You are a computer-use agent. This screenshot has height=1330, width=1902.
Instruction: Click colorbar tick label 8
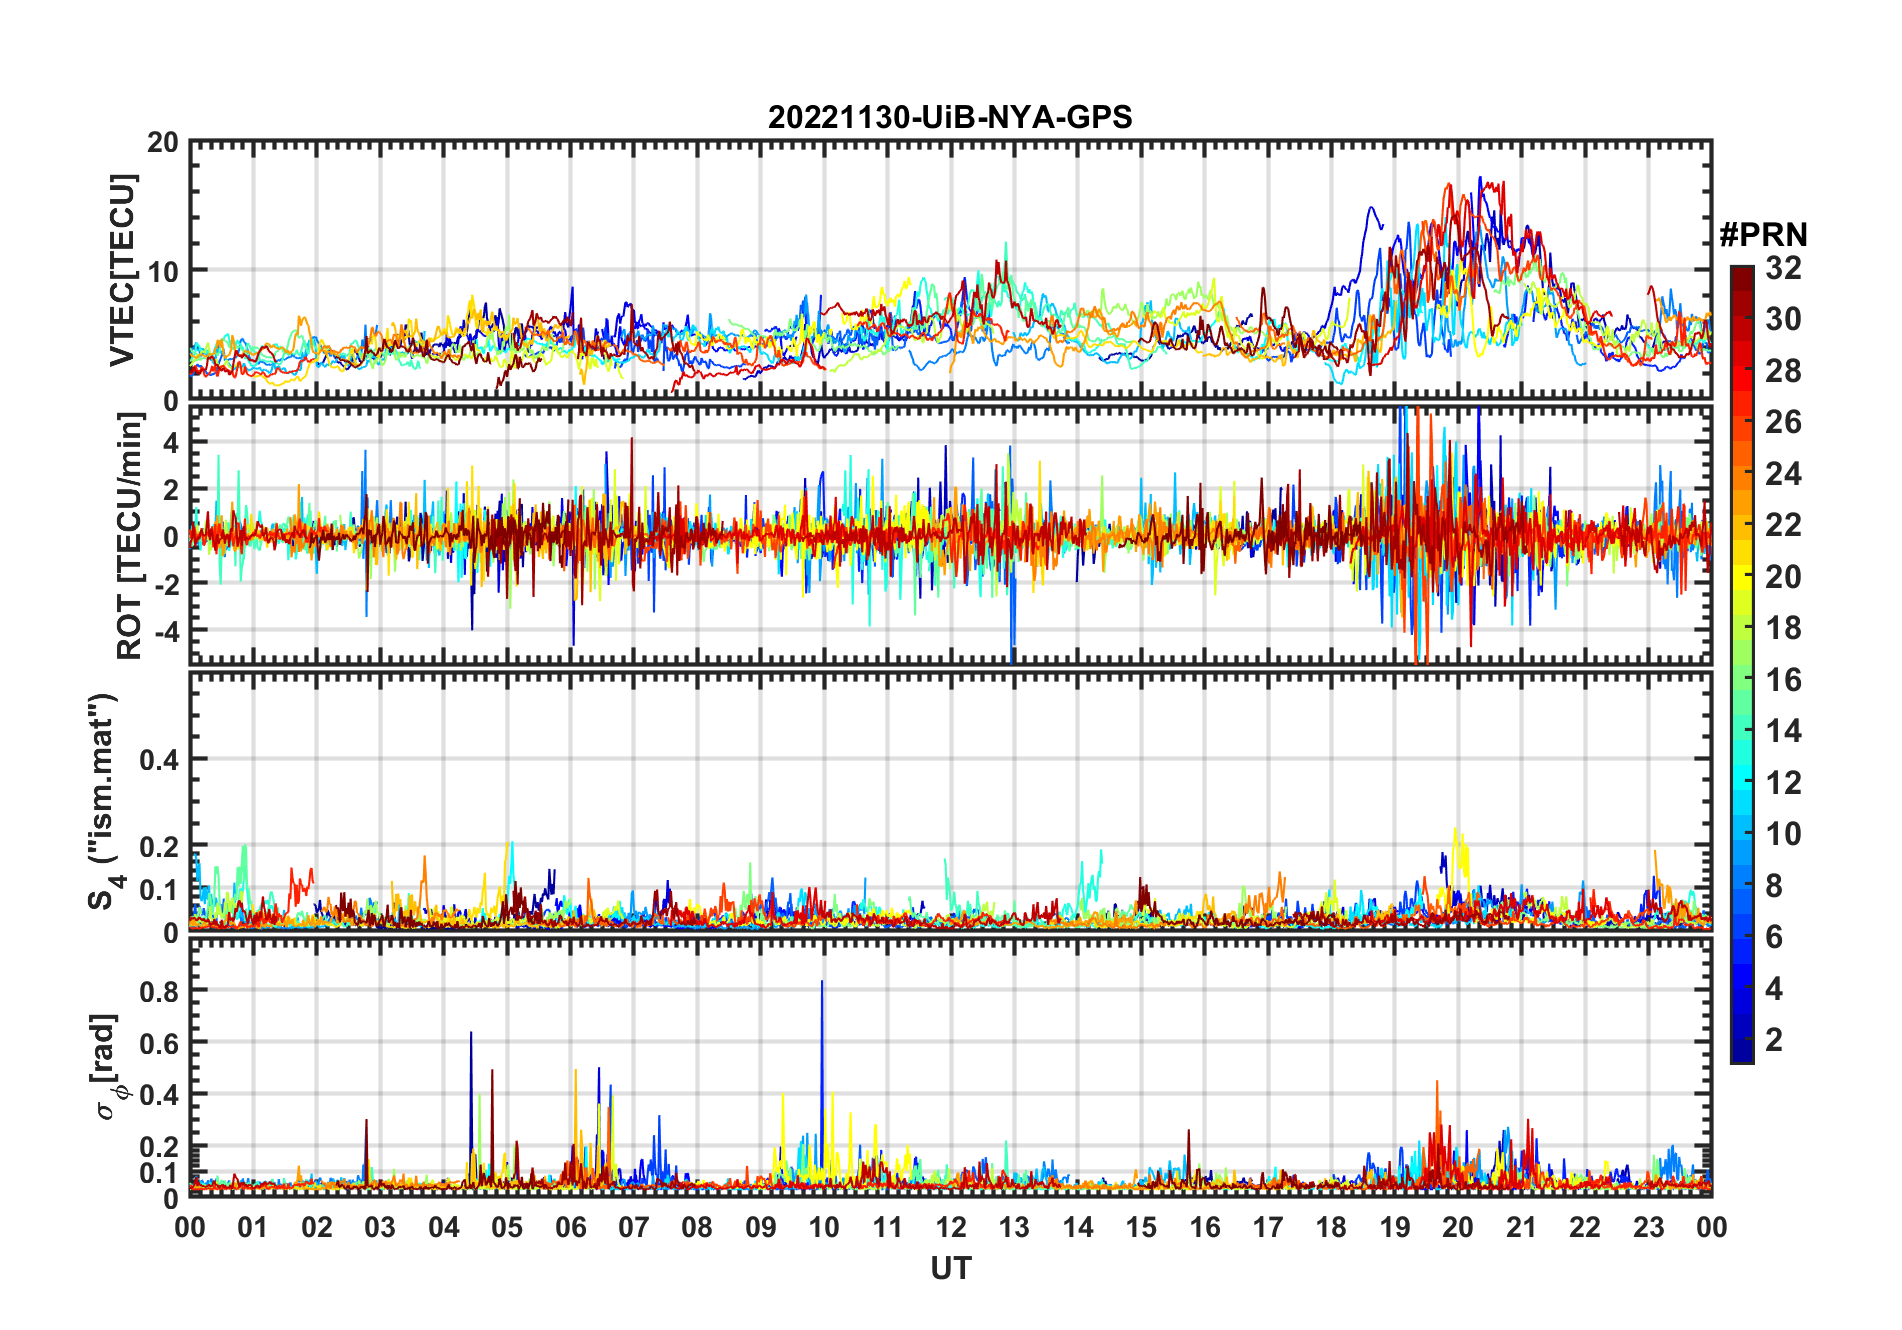tap(1774, 885)
